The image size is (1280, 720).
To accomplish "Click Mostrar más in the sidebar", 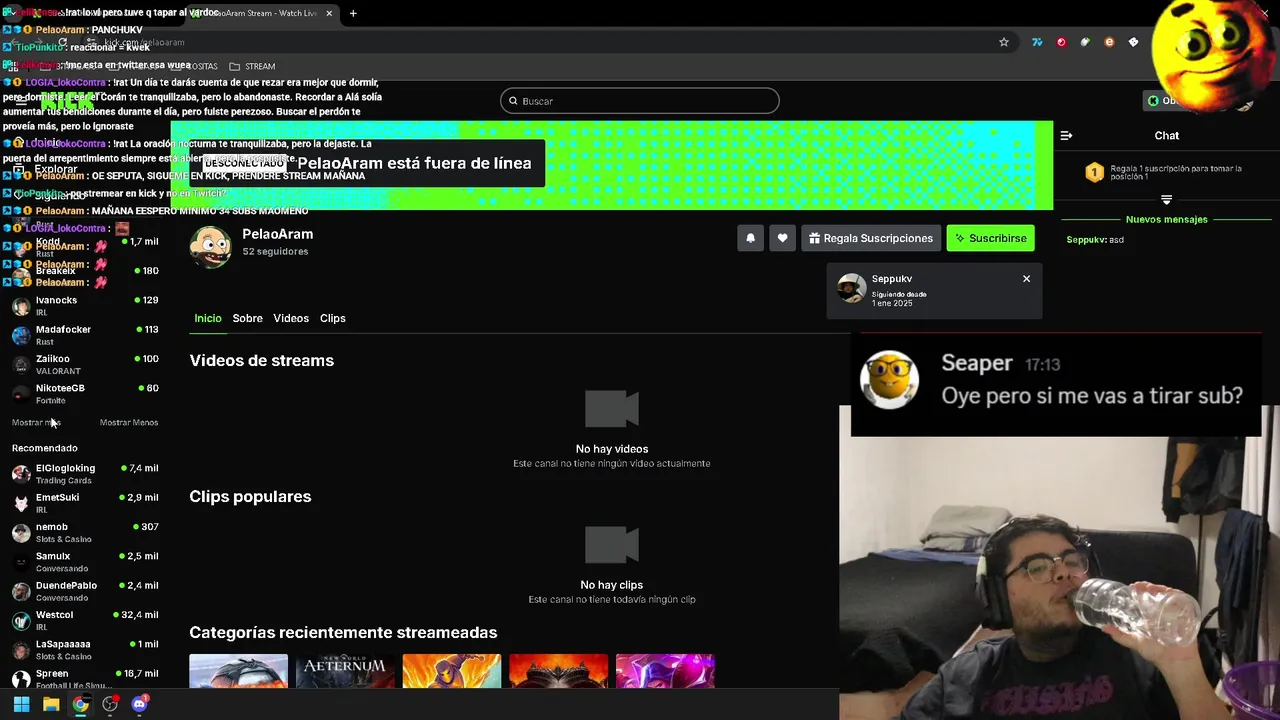I will pos(36,422).
